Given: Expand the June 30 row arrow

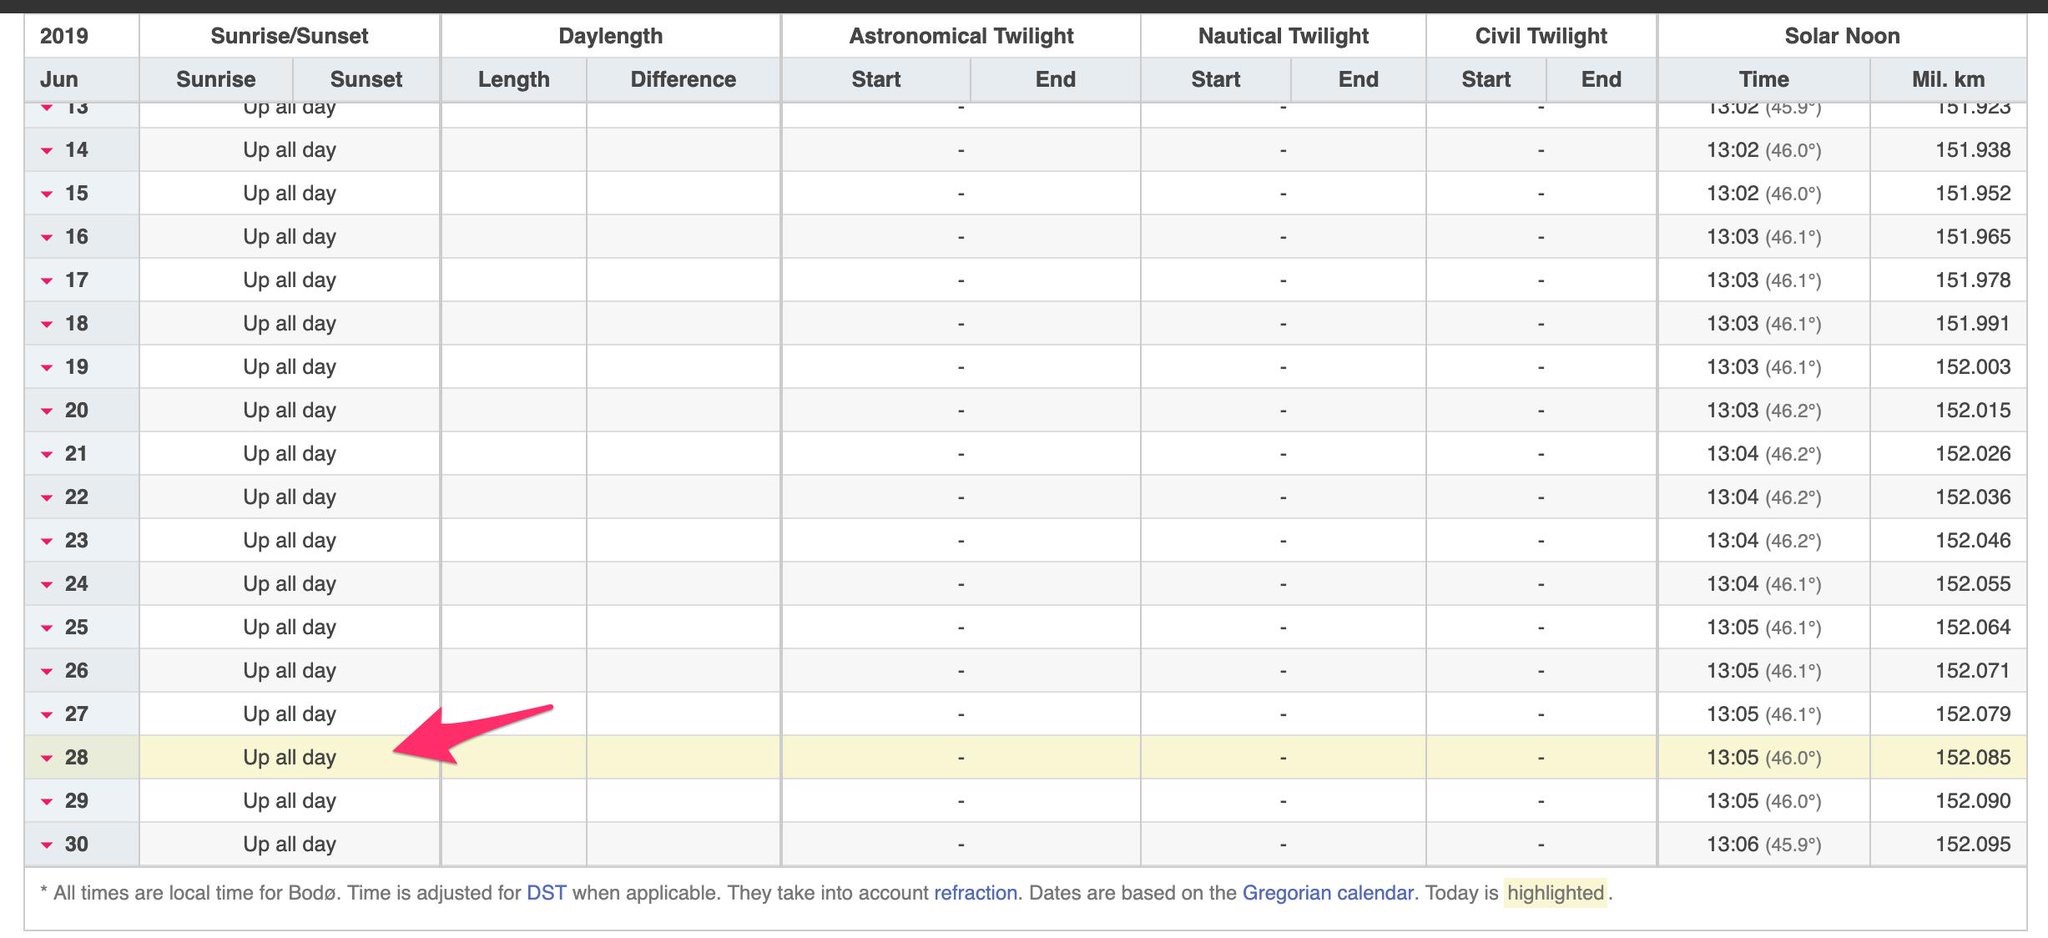Looking at the screenshot, I should click(x=47, y=846).
